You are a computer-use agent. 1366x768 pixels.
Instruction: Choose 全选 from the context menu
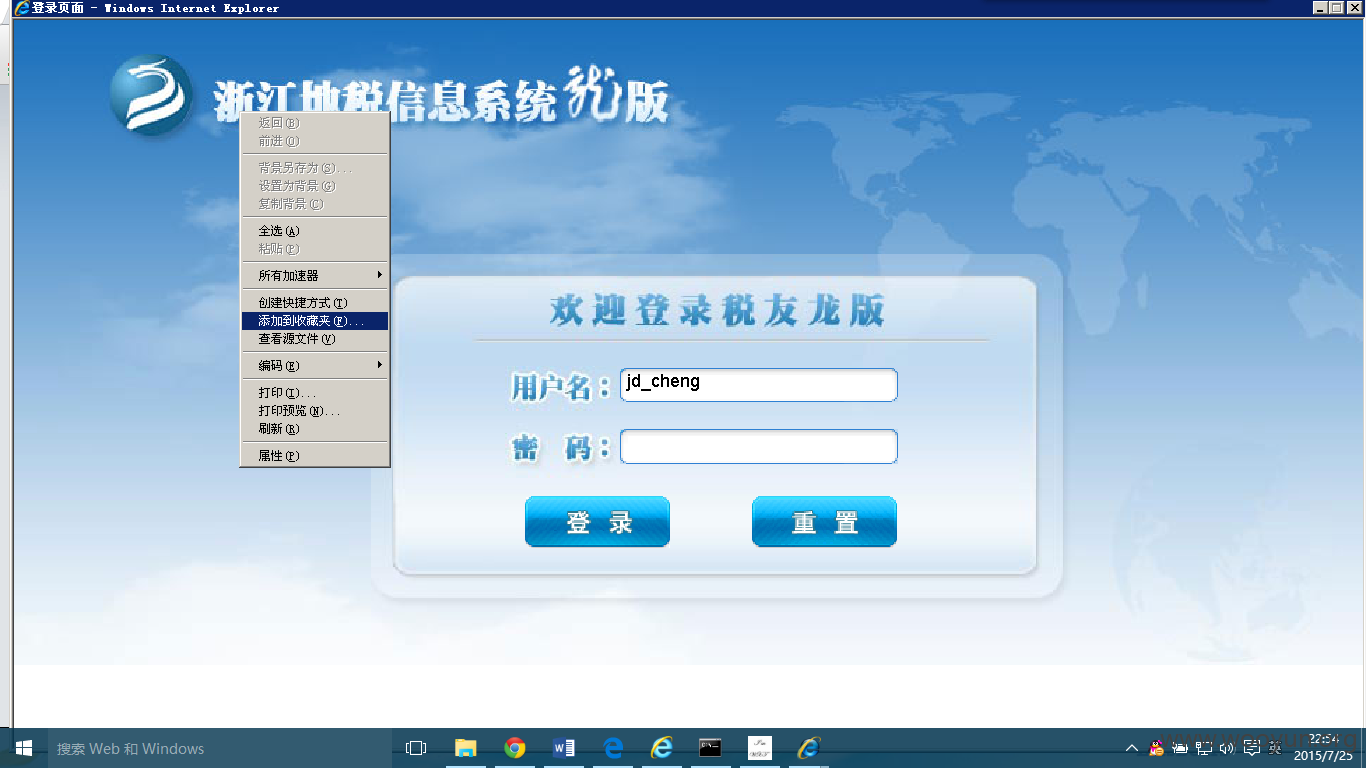[x=314, y=231]
